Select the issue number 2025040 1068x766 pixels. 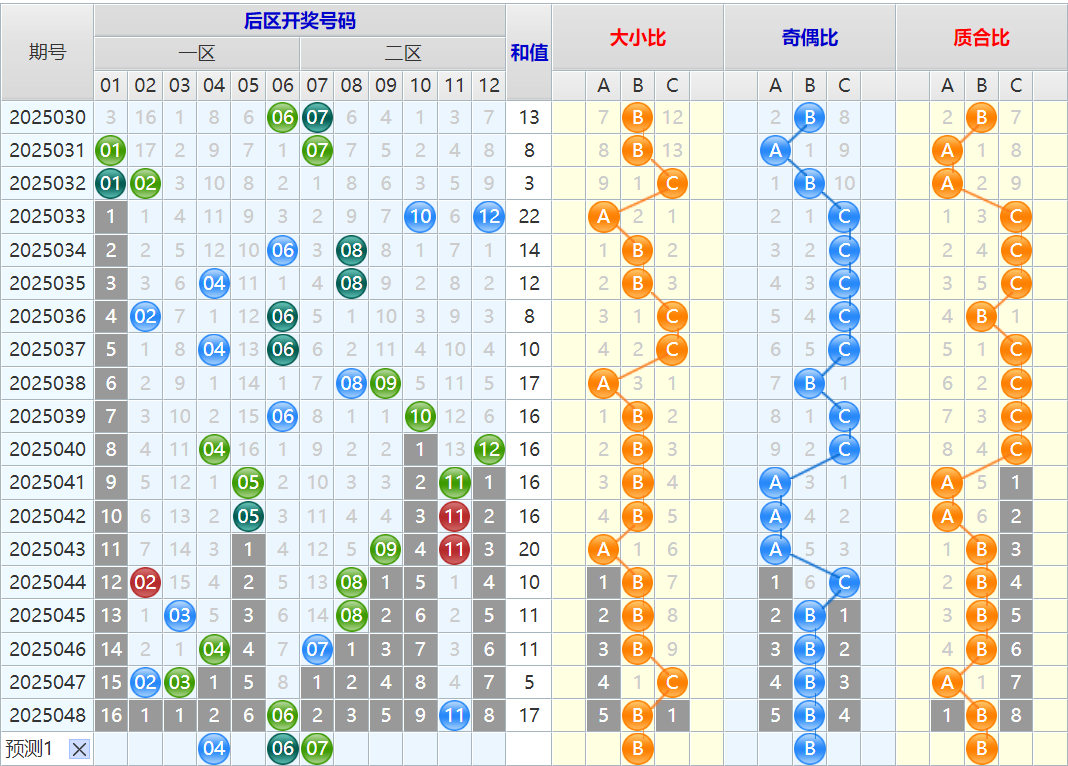click(x=47, y=449)
